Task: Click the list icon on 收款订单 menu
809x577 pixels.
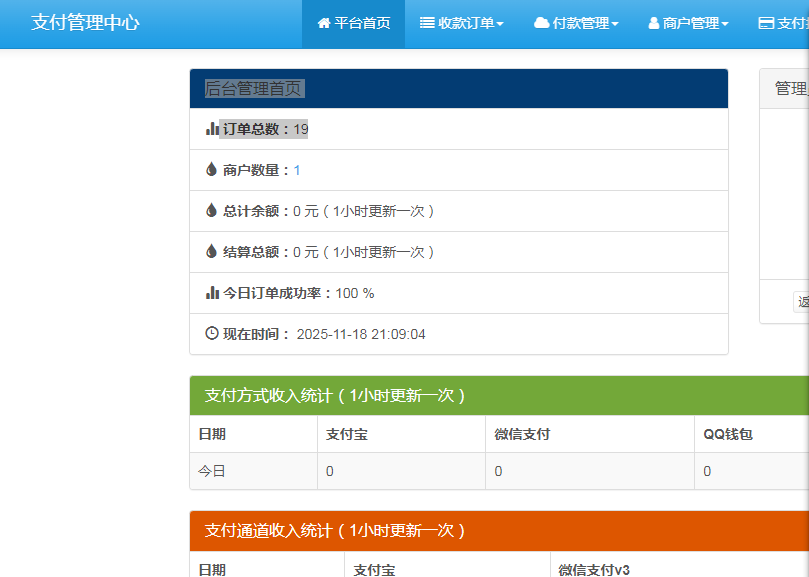Action: (x=425, y=23)
